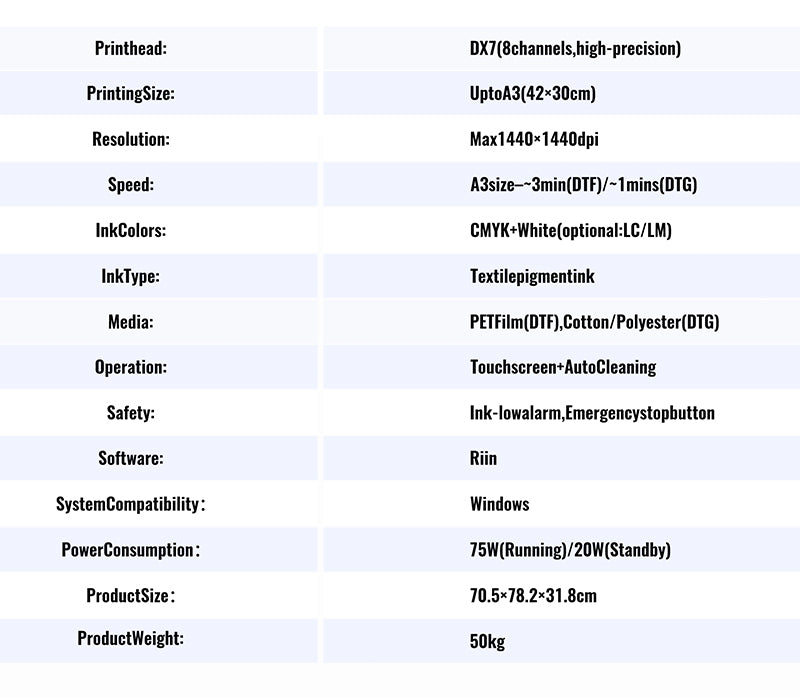
Task: Select the A3 size speed value text
Action: pyautogui.click(x=583, y=185)
